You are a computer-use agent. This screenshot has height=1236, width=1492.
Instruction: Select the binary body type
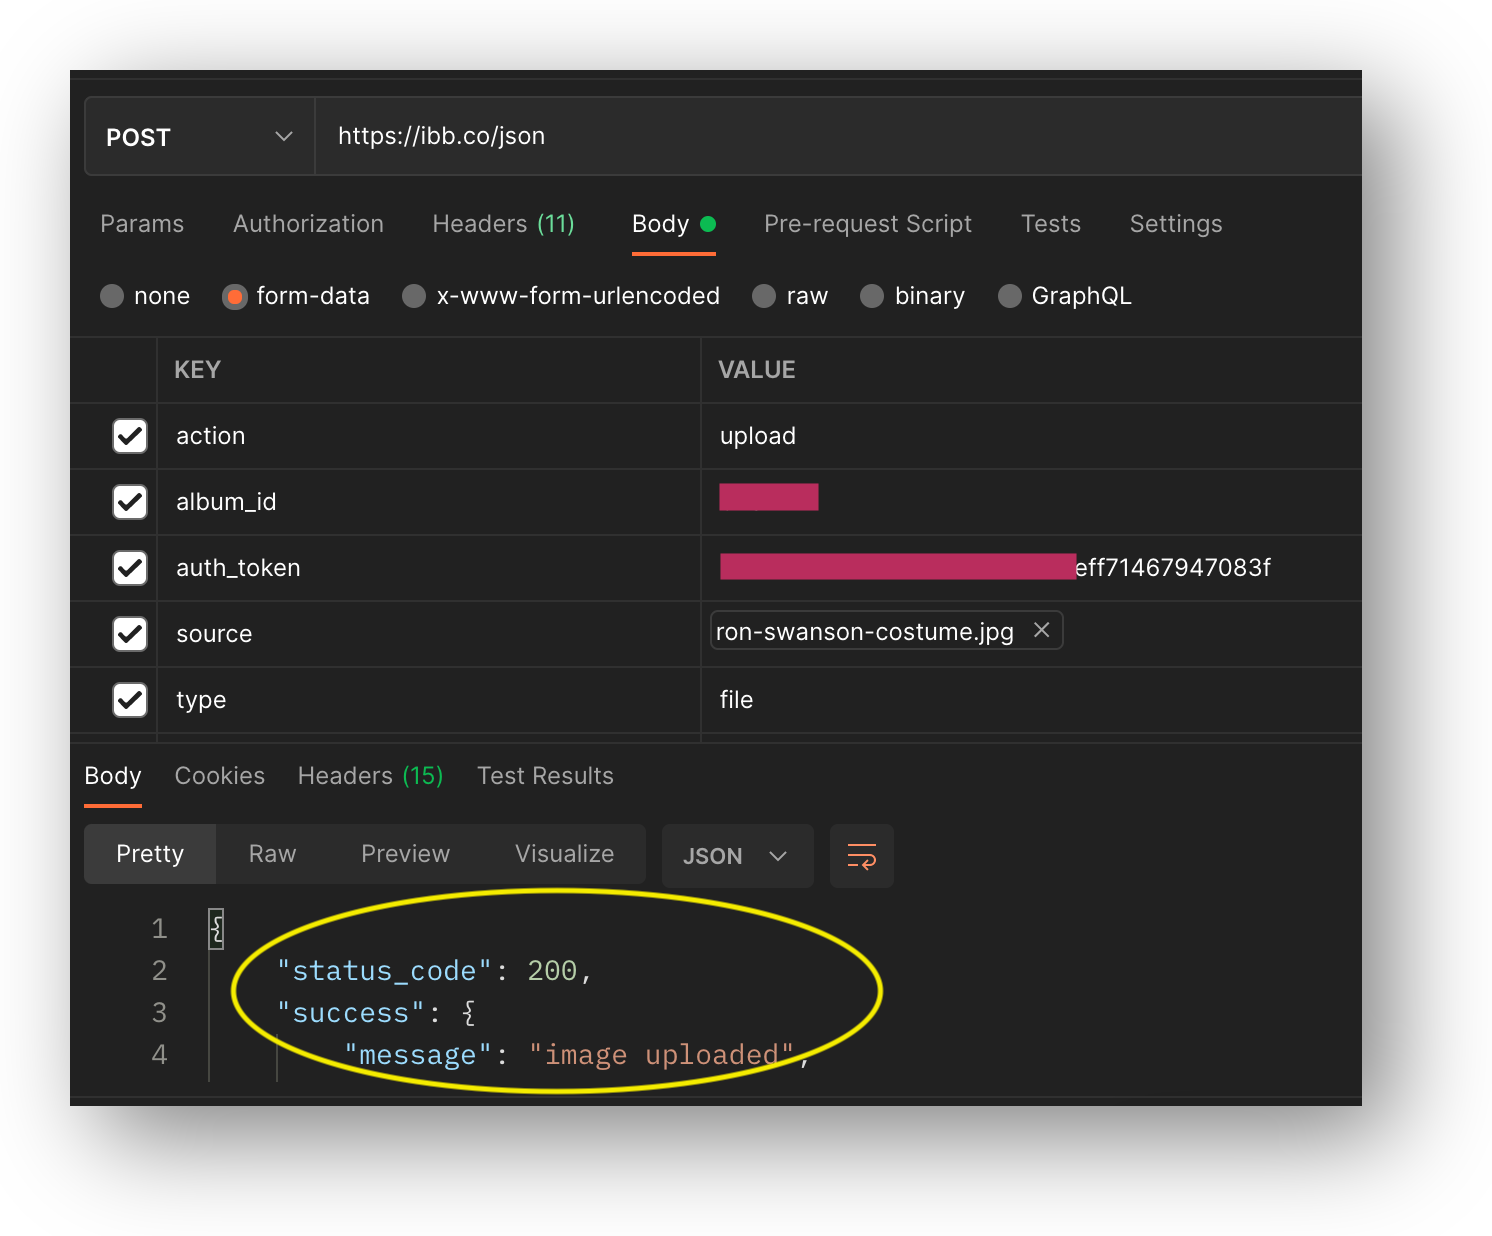pos(872,296)
